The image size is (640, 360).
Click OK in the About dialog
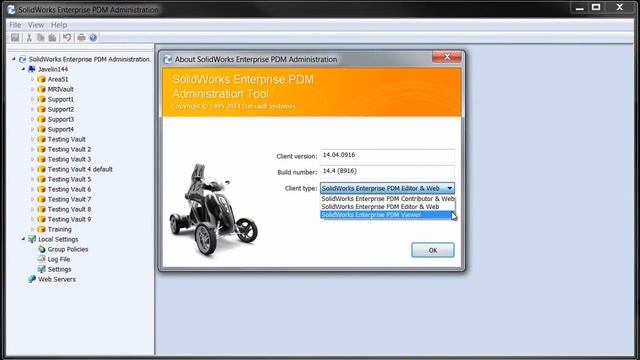tap(433, 250)
